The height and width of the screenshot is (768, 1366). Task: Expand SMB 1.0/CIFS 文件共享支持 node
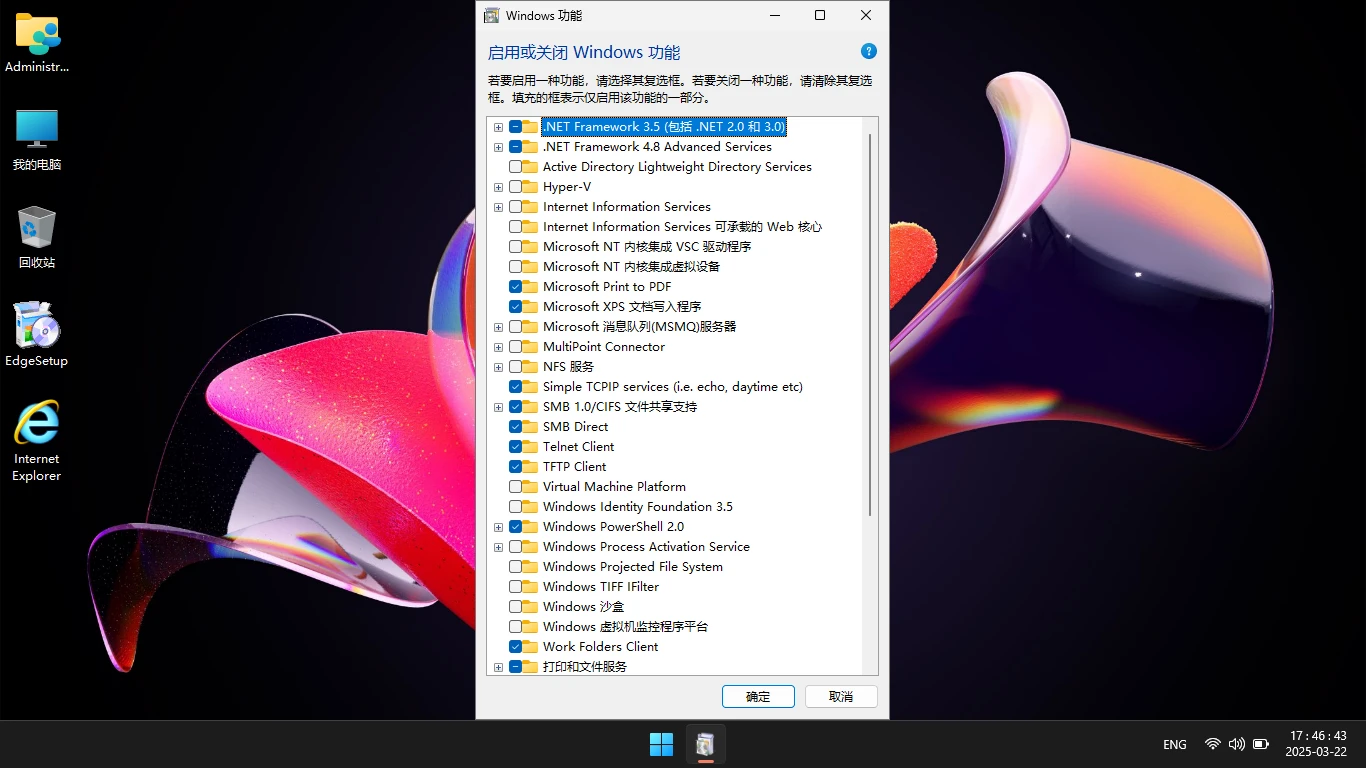[x=498, y=407]
